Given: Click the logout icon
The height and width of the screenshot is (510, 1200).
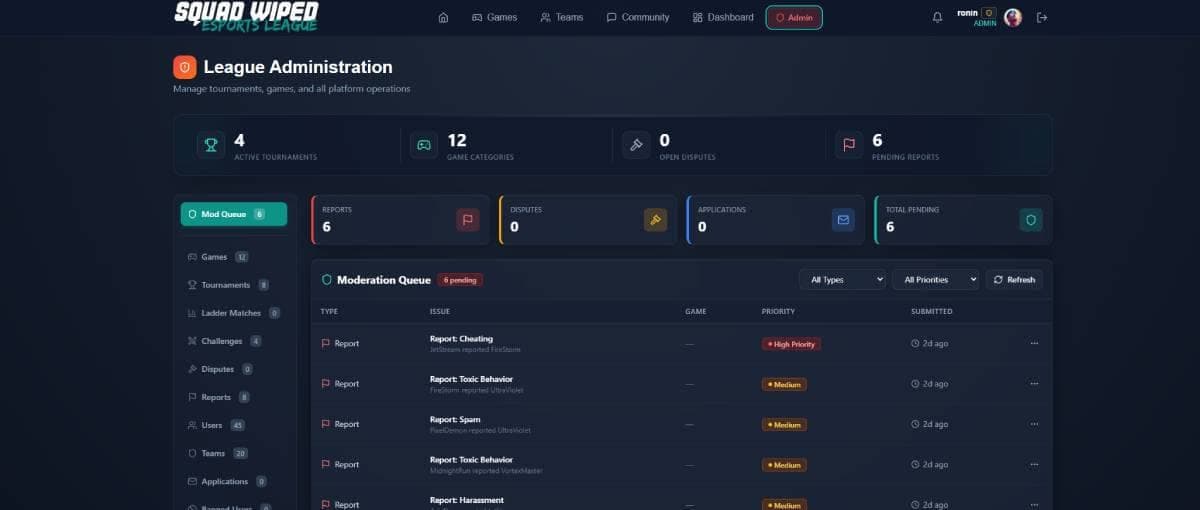Looking at the screenshot, I should [1042, 17].
